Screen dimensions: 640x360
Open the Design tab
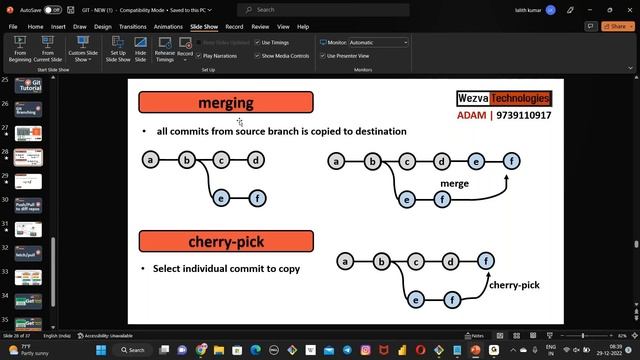[102, 27]
